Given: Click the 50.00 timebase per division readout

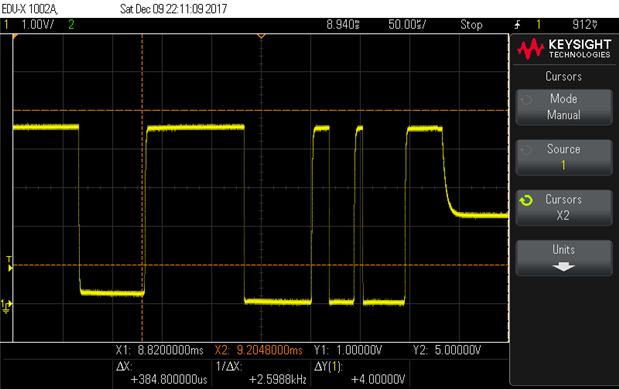Looking at the screenshot, I should pyautogui.click(x=407, y=24).
